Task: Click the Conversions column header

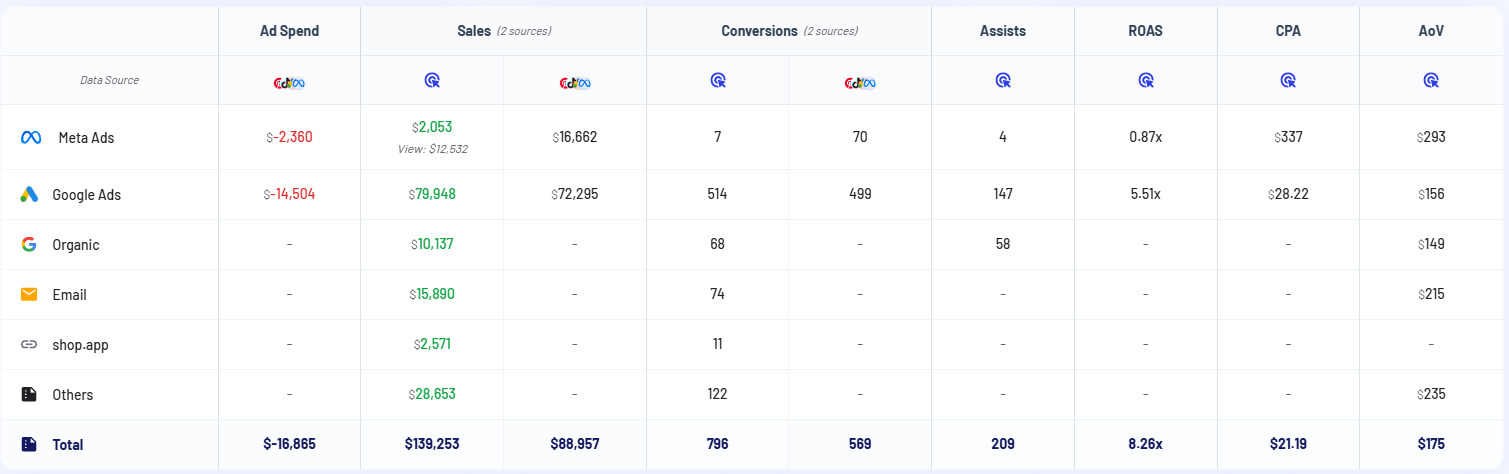Action: (x=759, y=31)
